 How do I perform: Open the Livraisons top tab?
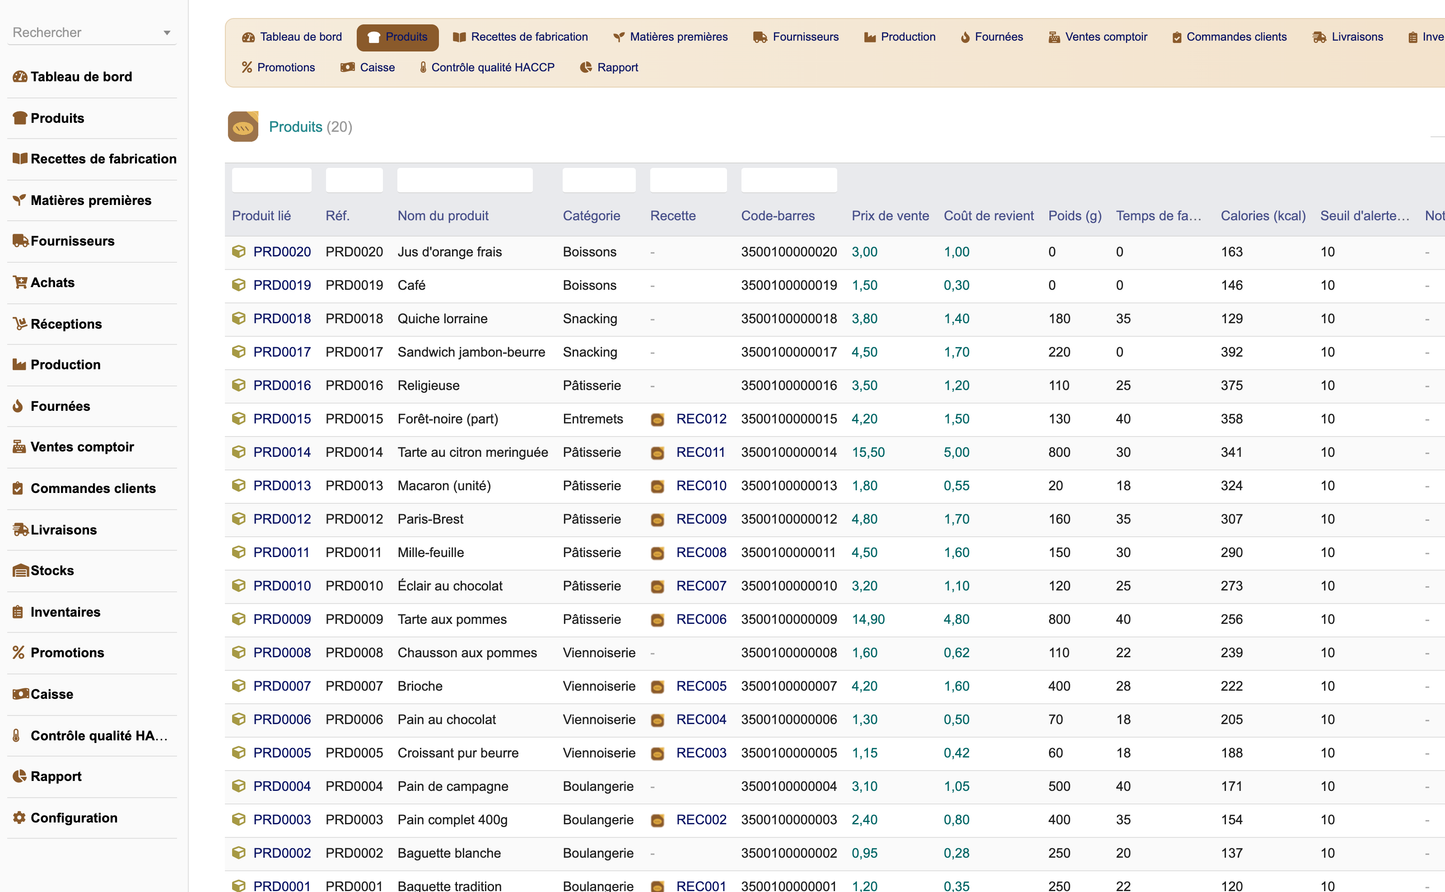[1348, 37]
